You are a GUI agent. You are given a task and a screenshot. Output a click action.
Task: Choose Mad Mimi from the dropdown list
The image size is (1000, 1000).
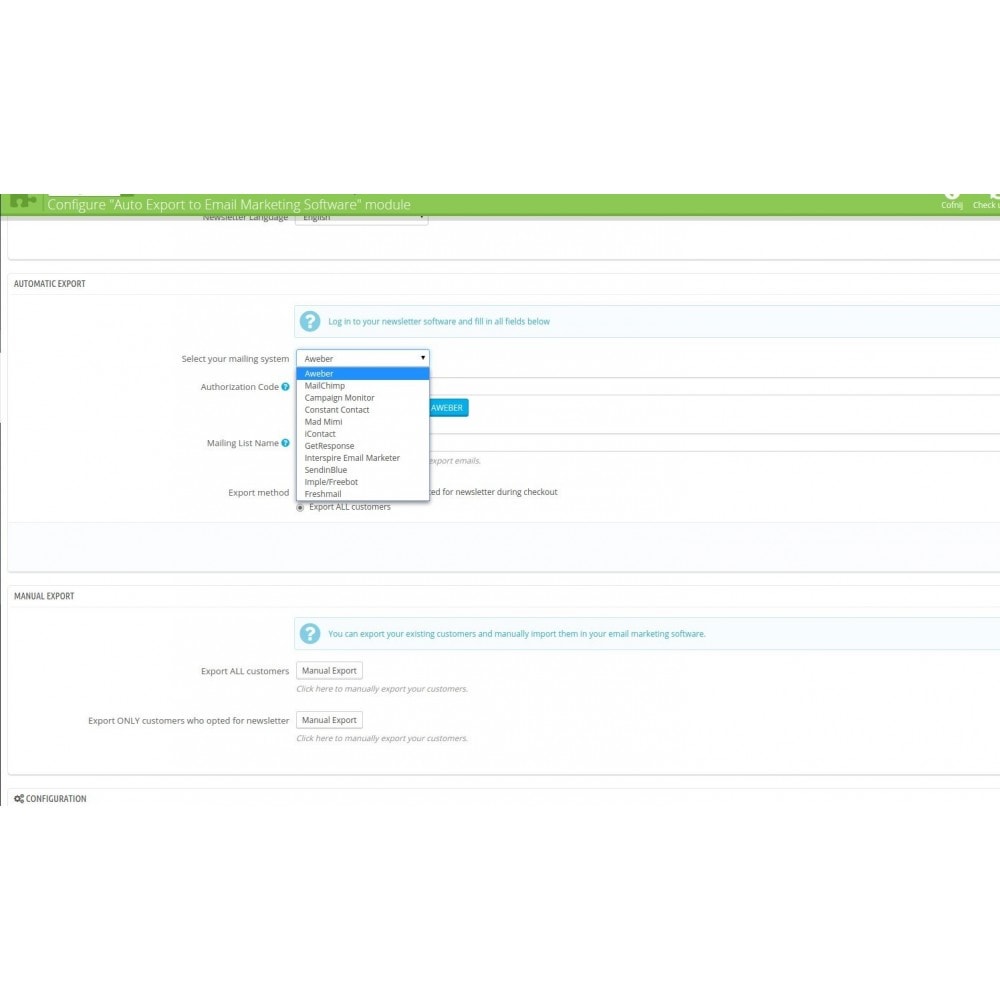tap(362, 422)
